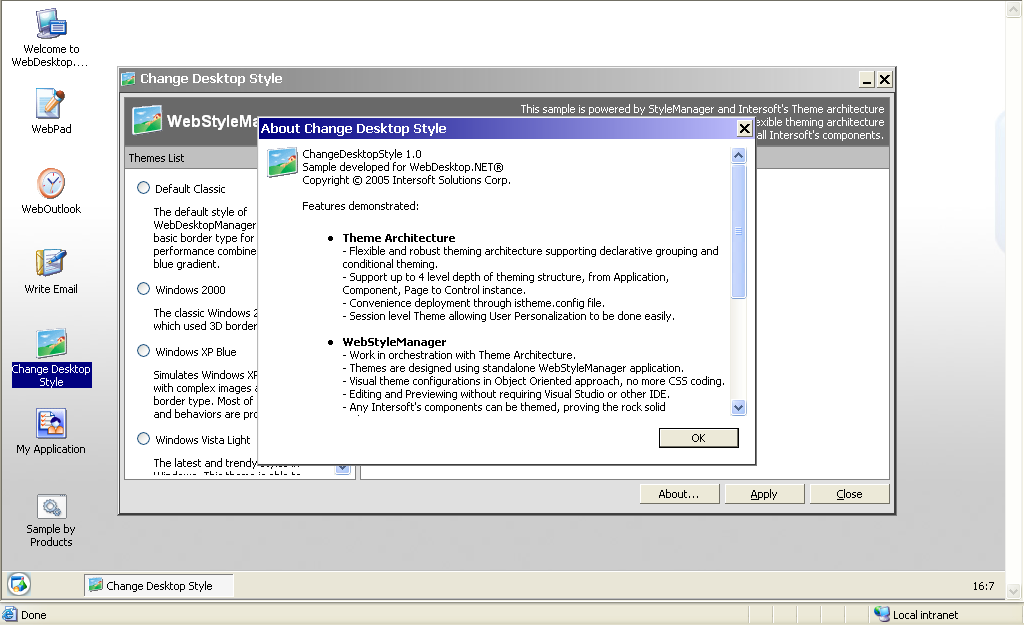The height and width of the screenshot is (625, 1024).
Task: Launch the WebPad desktop icon
Action: coord(51,104)
